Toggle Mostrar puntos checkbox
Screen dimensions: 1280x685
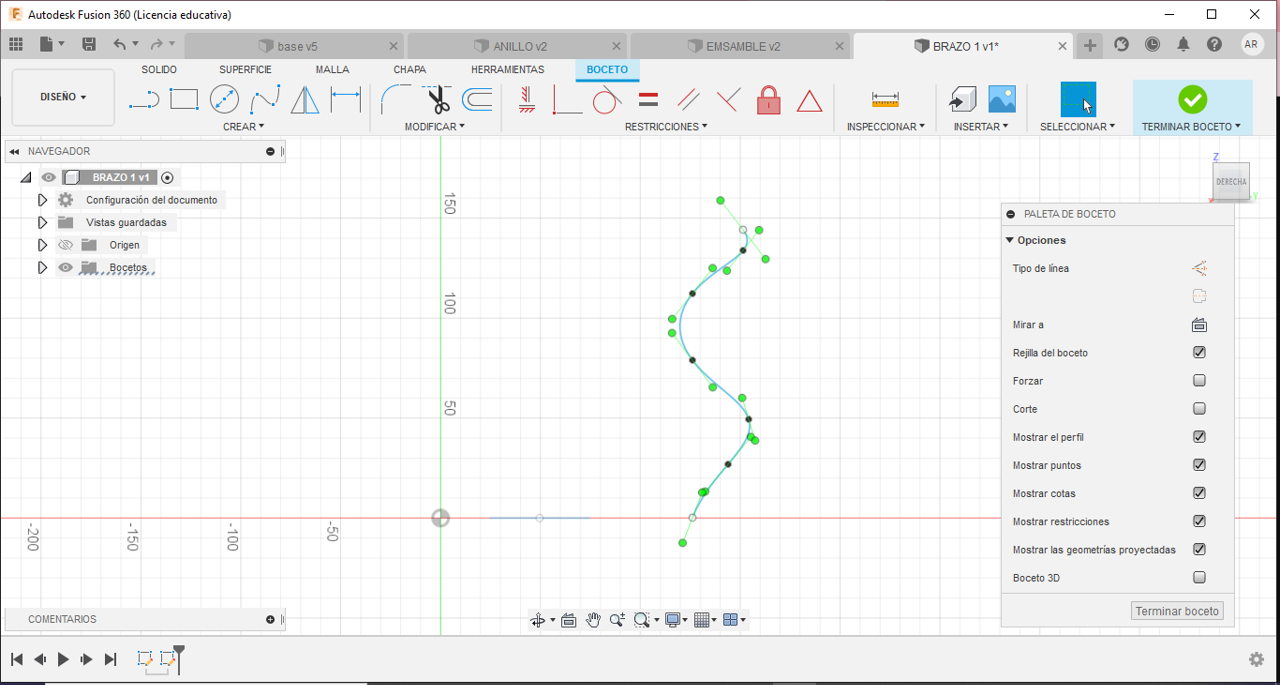tap(1199, 465)
